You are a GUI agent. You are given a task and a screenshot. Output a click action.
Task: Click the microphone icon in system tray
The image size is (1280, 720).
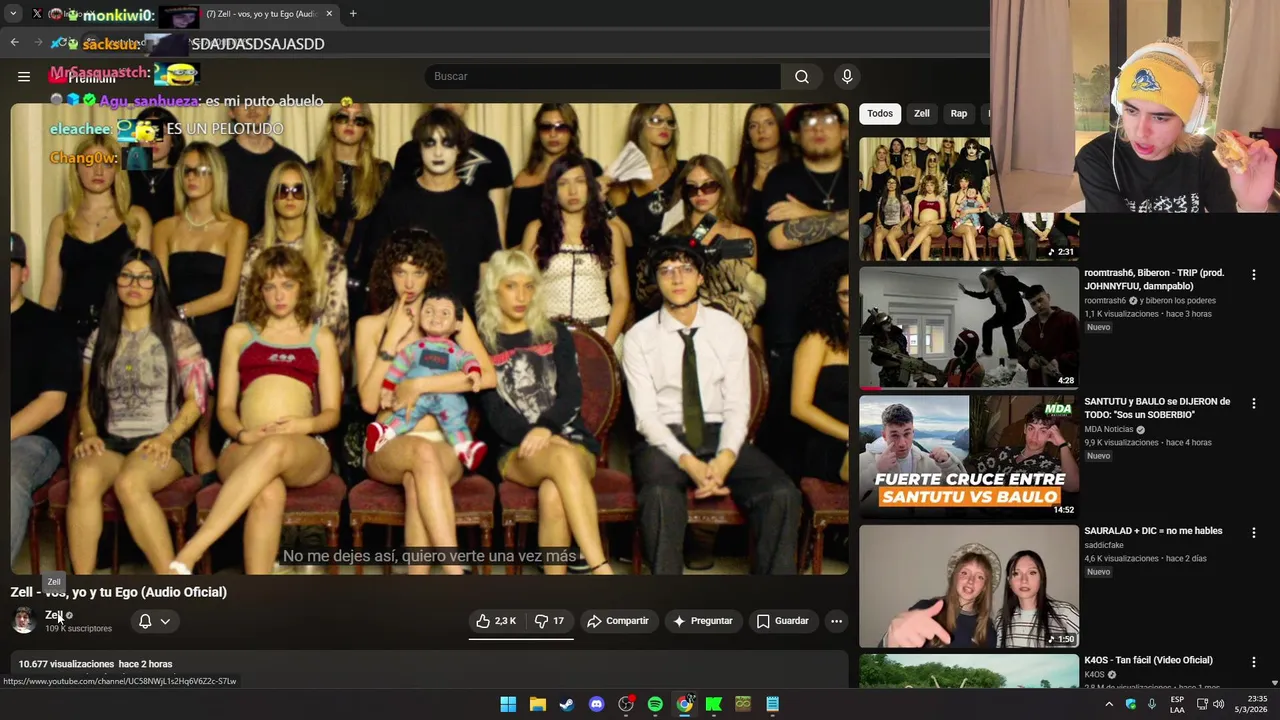tap(1151, 704)
